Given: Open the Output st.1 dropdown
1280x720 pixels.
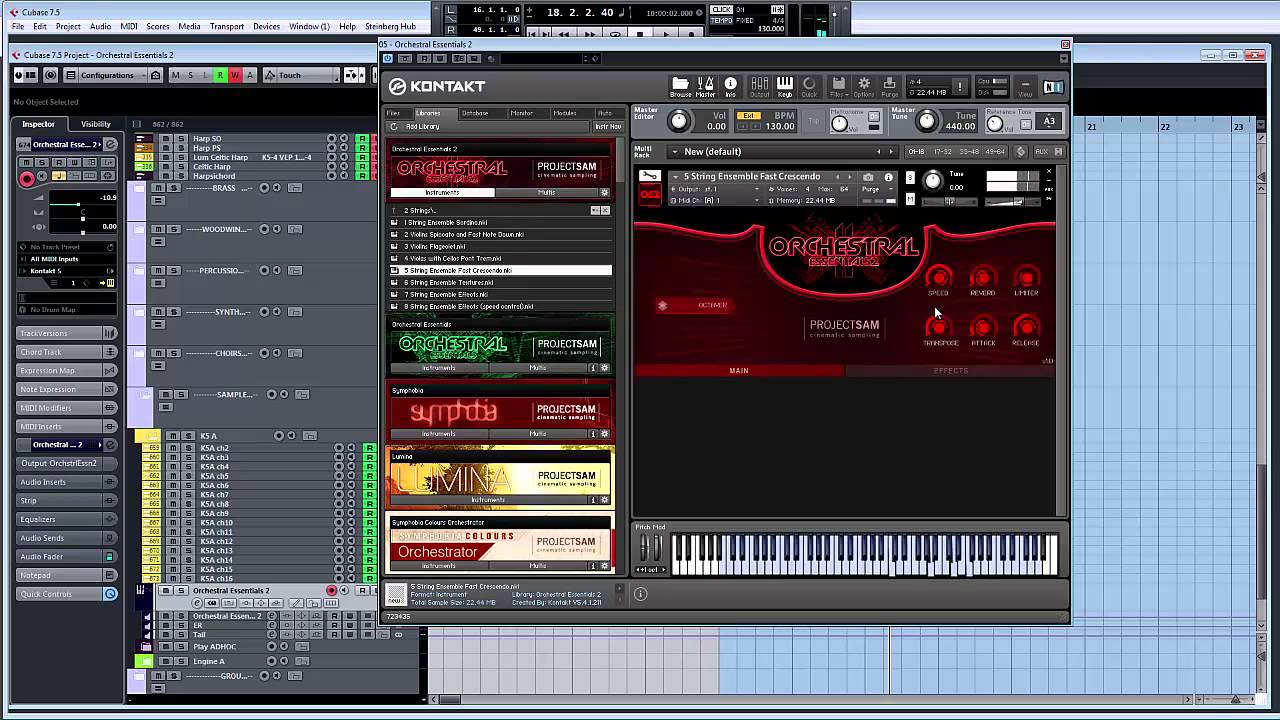Looking at the screenshot, I should [x=713, y=189].
